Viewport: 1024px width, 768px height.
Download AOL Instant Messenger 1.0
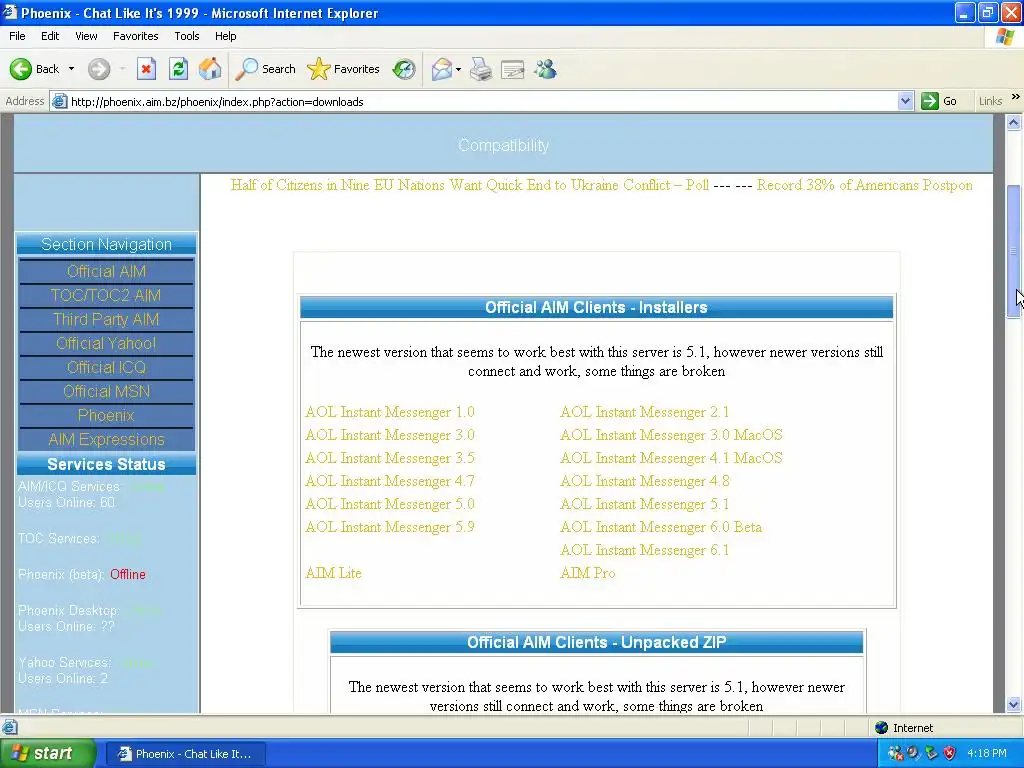click(x=390, y=412)
